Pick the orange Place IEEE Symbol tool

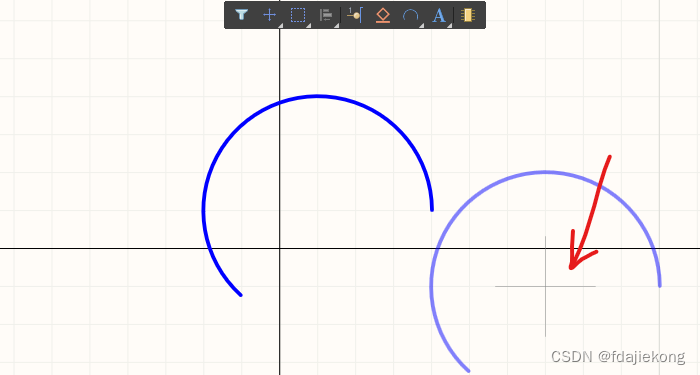point(383,16)
